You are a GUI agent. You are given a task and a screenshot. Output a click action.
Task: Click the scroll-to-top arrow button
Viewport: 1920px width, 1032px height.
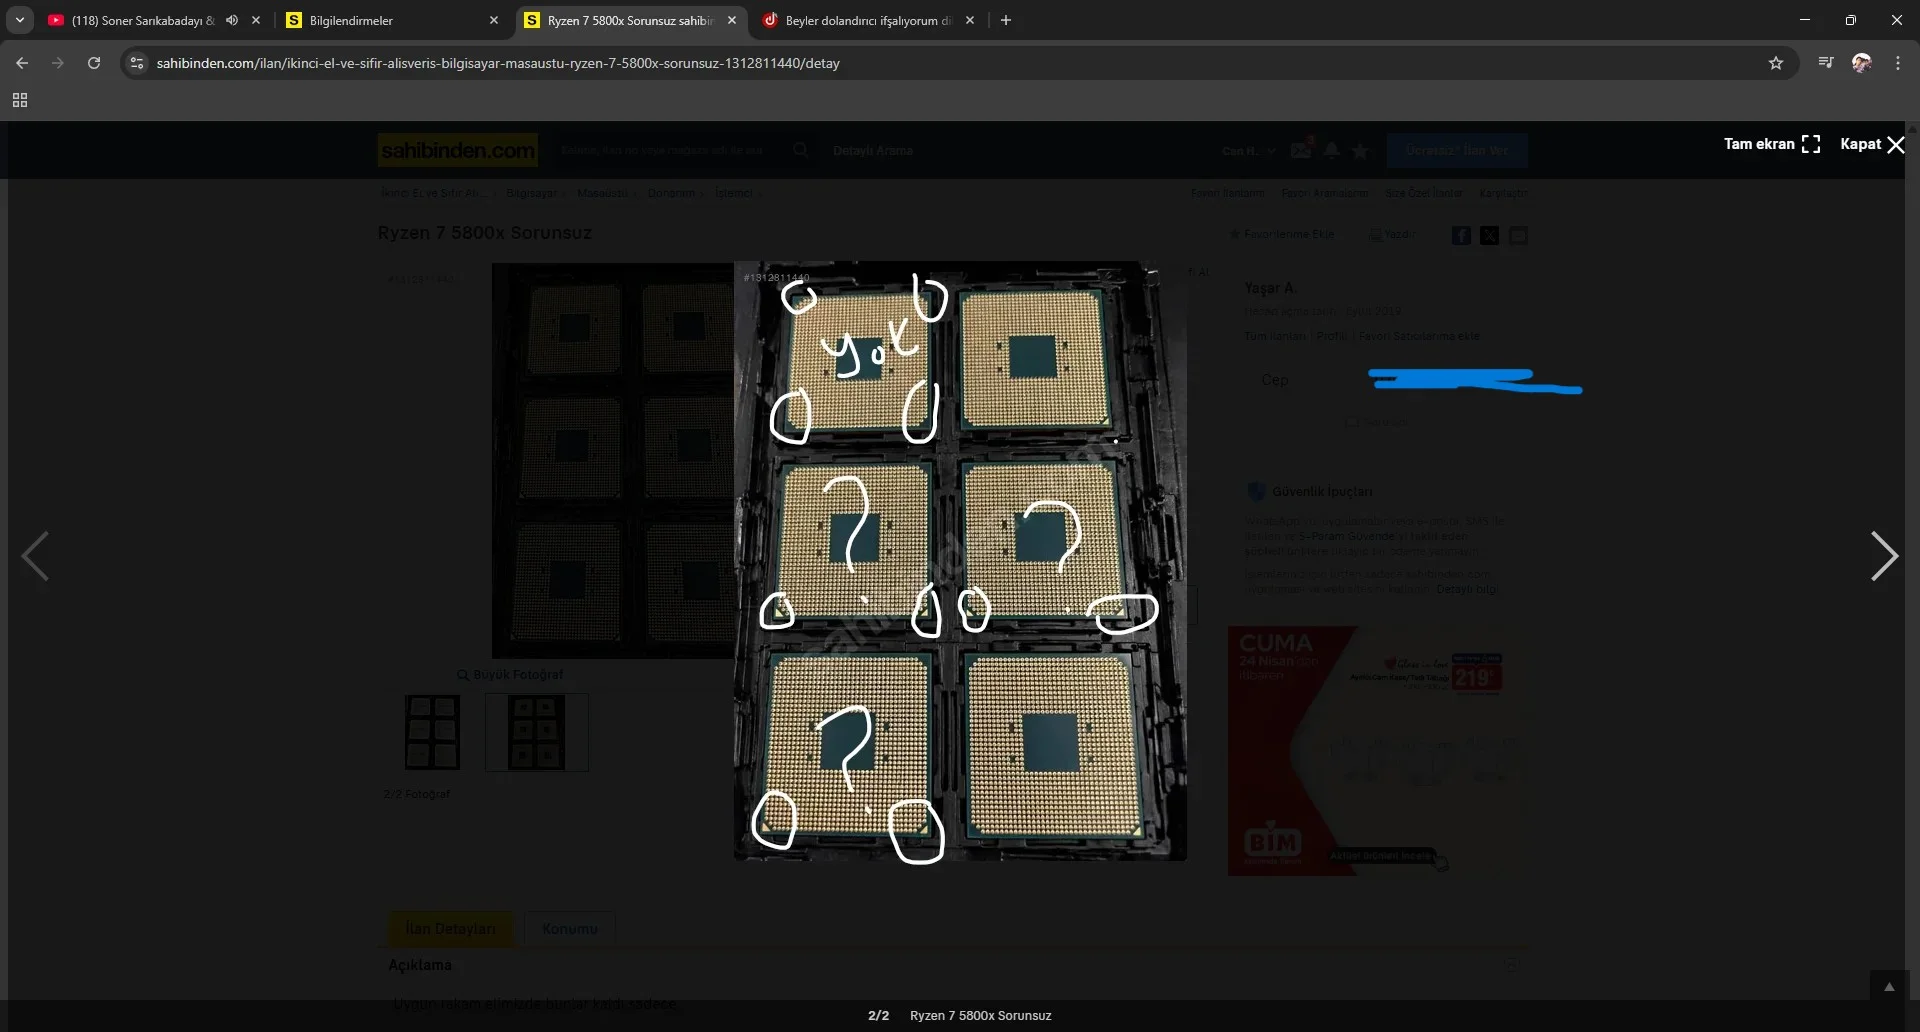[x=1889, y=987]
